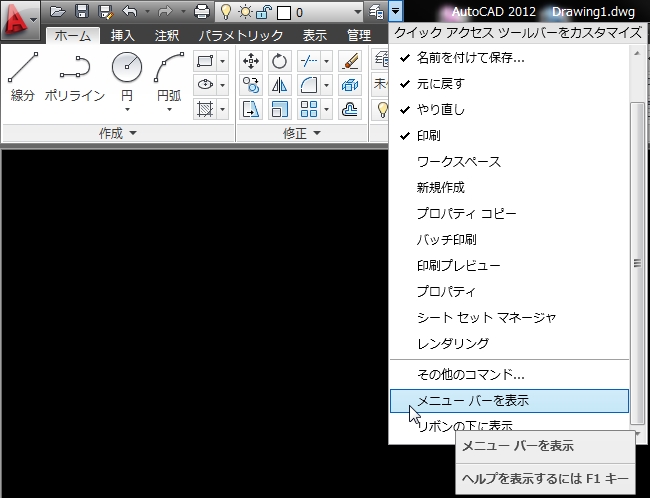Uncheck やり直し in customize menu
Screen dimensions: 650x498
click(509, 109)
